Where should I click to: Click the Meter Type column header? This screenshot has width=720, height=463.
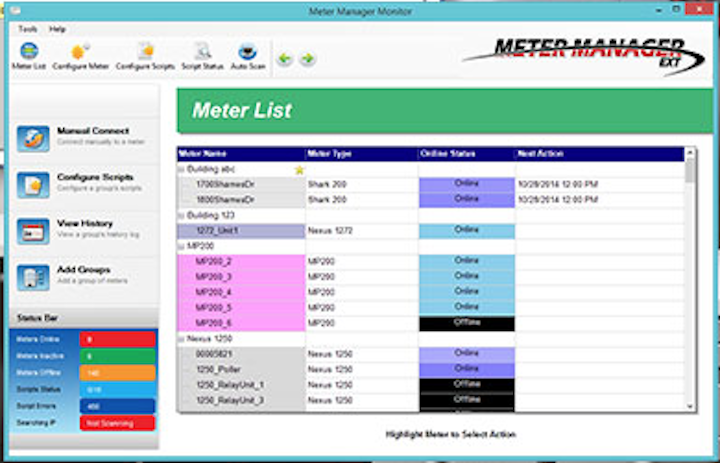tap(362, 154)
